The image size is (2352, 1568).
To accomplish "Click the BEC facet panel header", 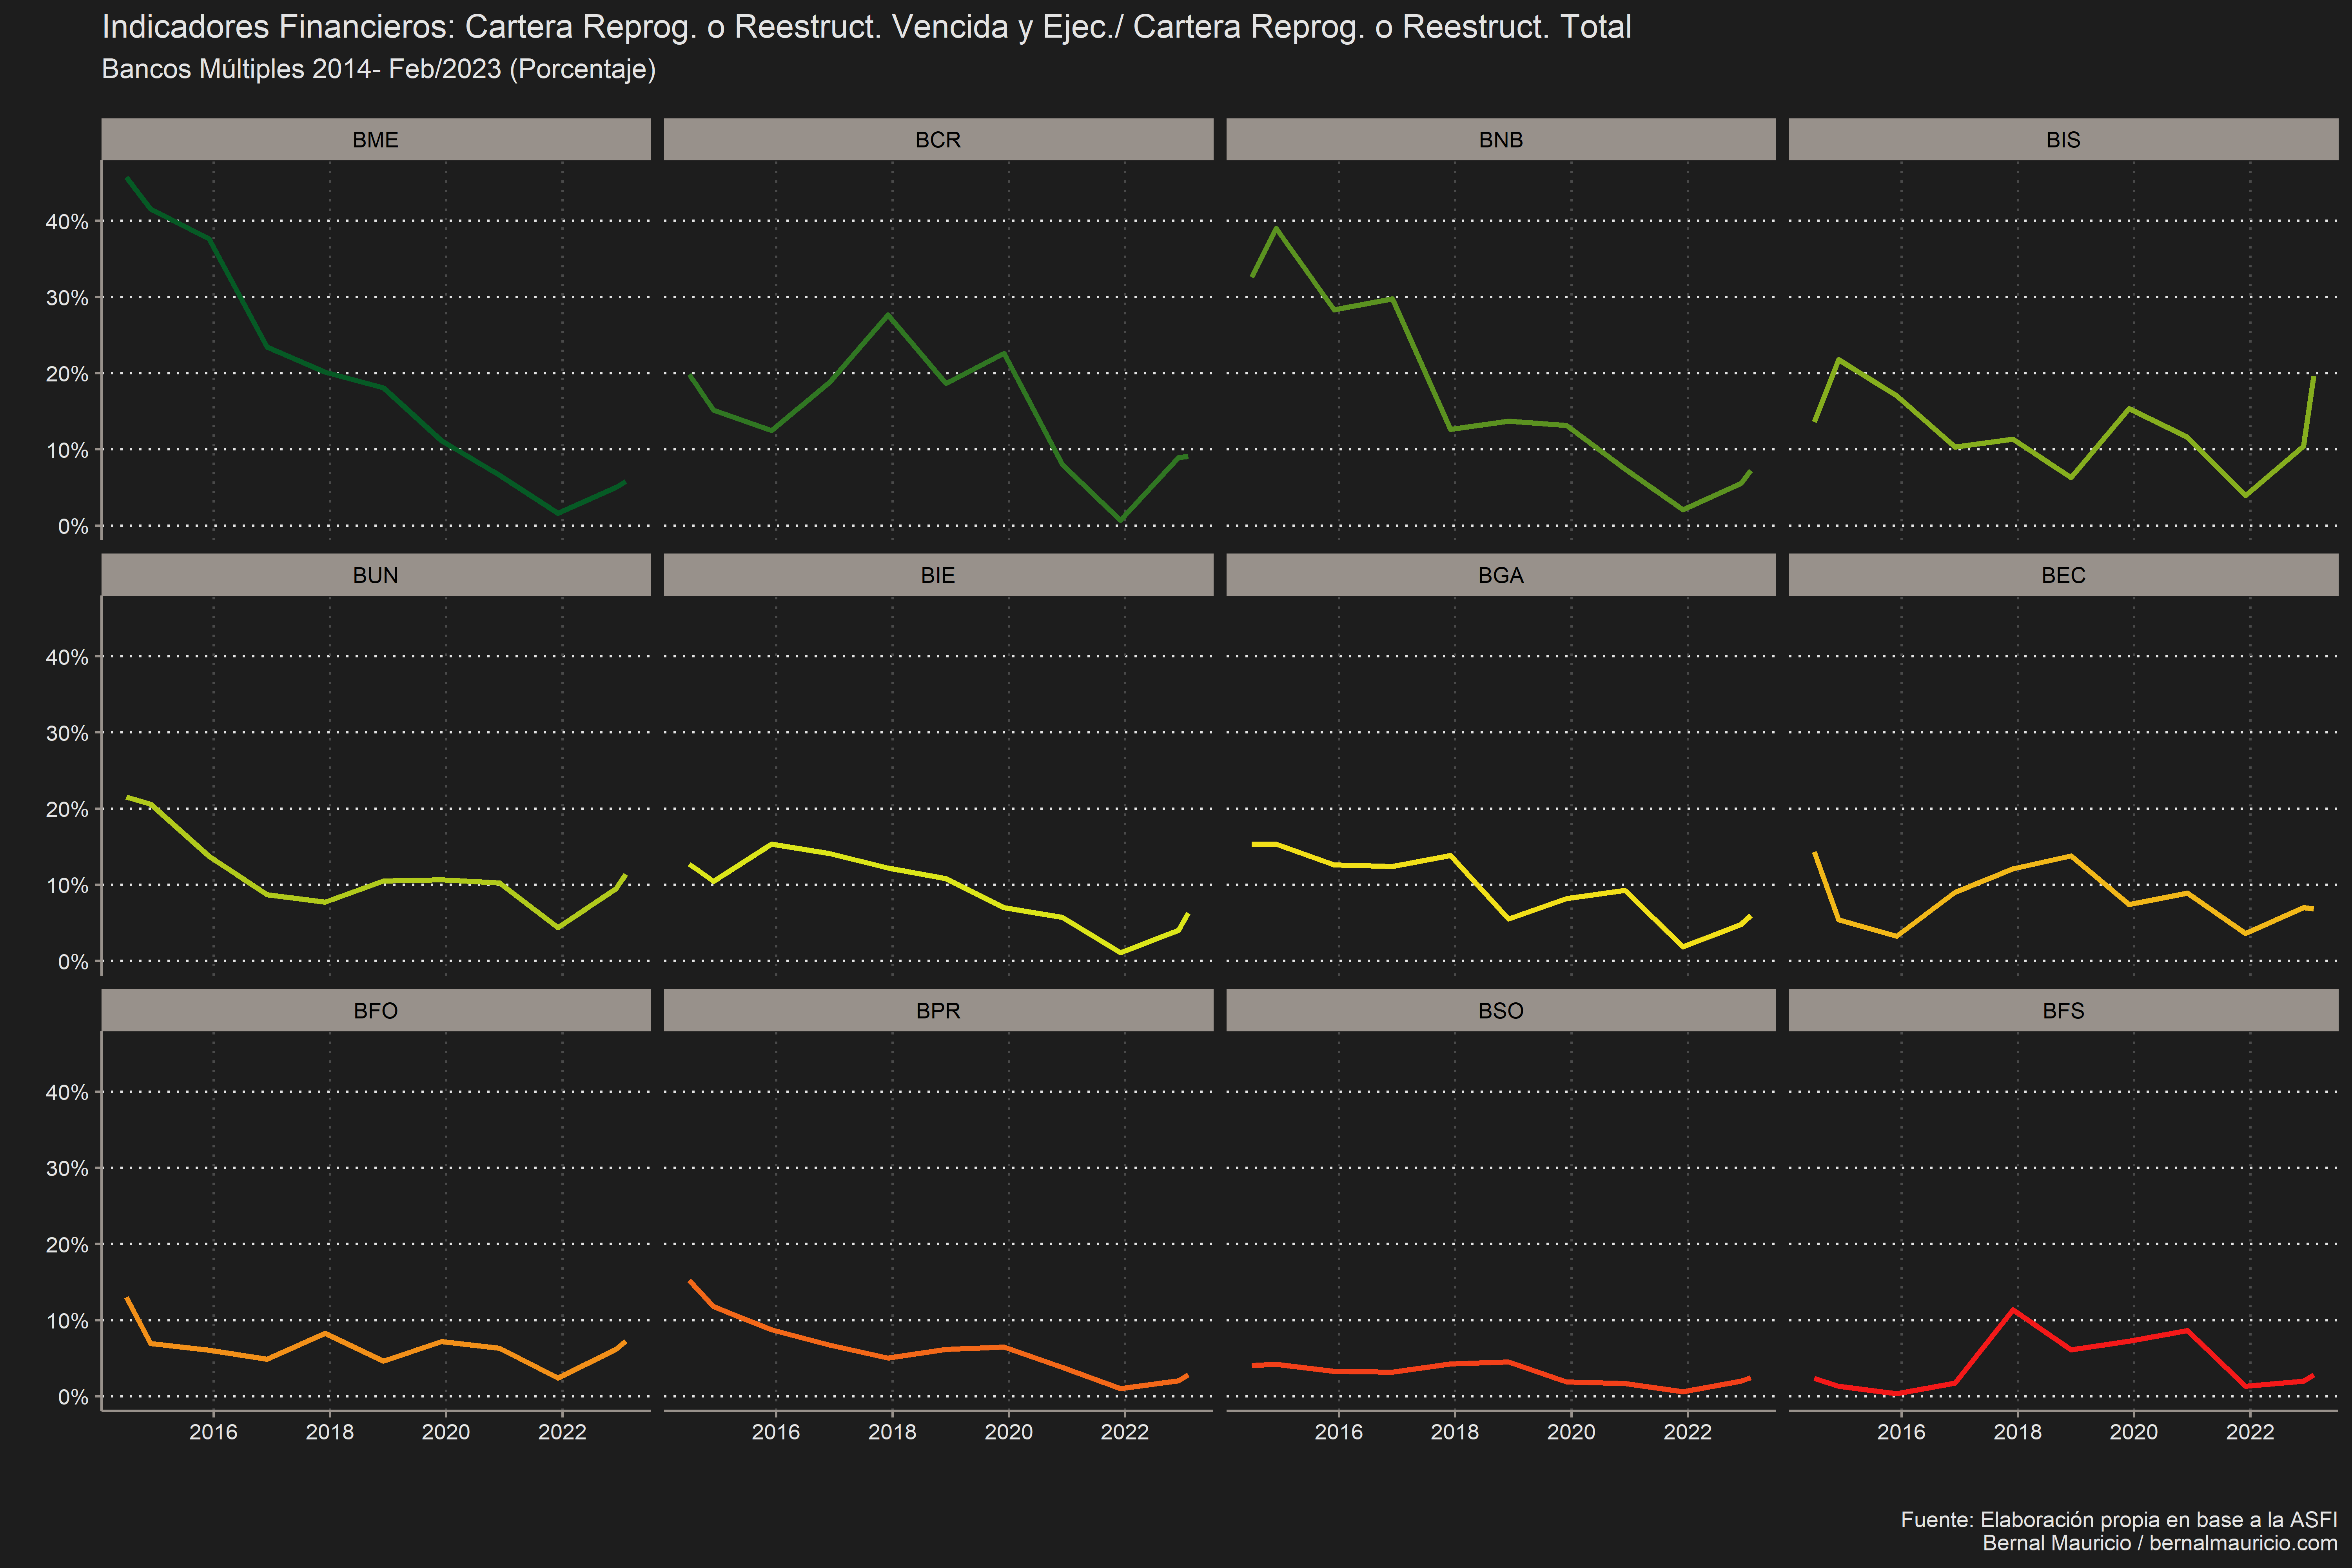I will [x=2063, y=575].
